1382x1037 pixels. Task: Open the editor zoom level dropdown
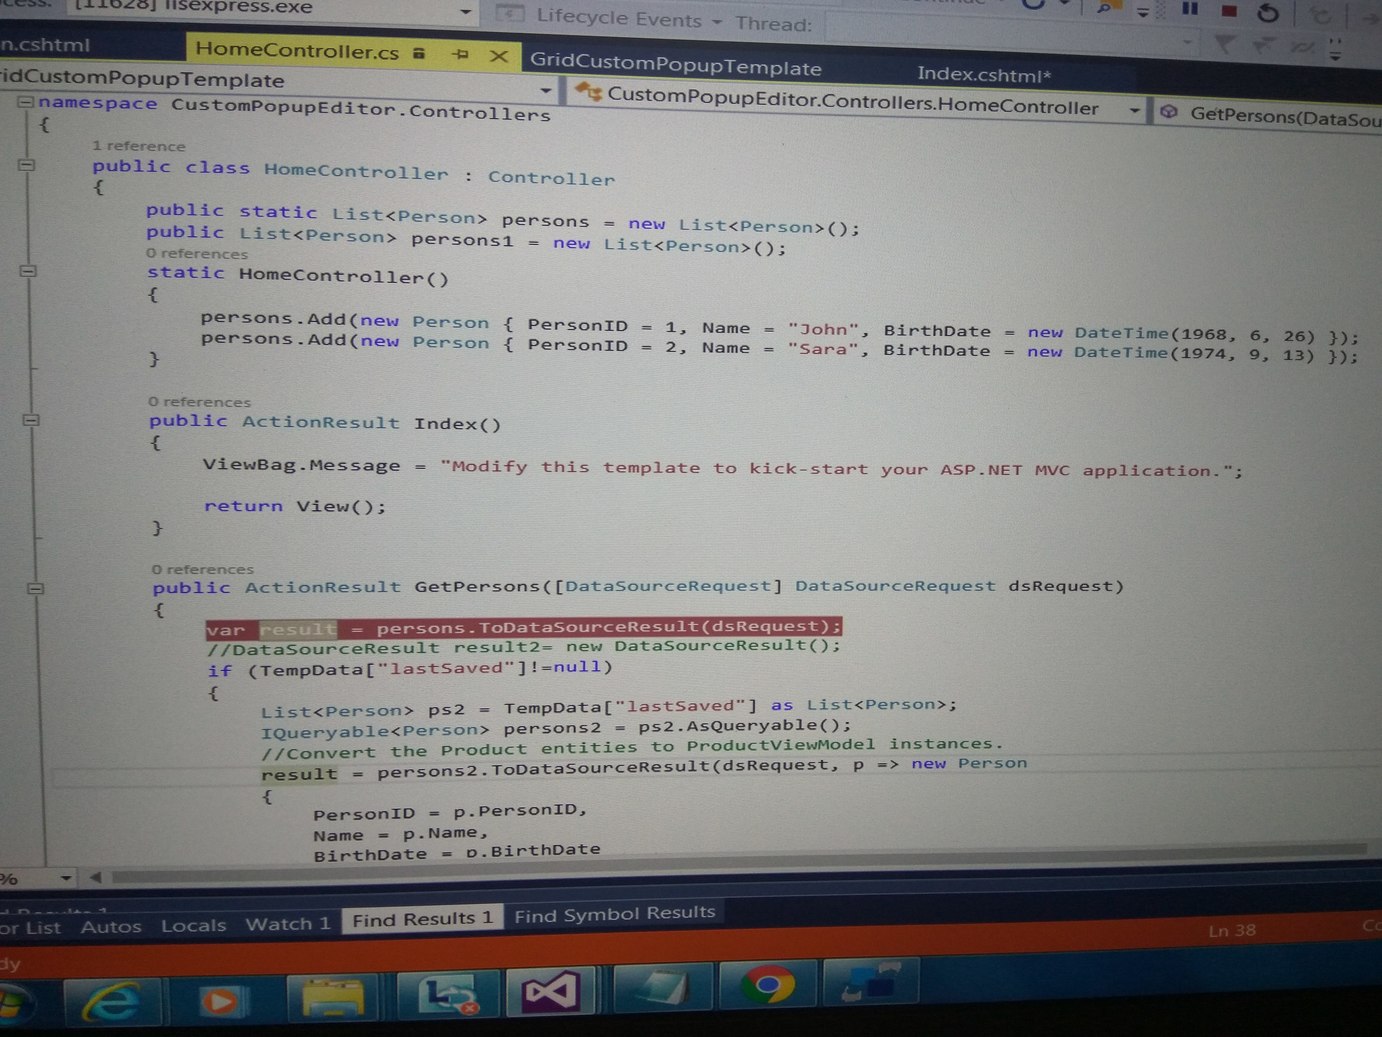tap(66, 878)
